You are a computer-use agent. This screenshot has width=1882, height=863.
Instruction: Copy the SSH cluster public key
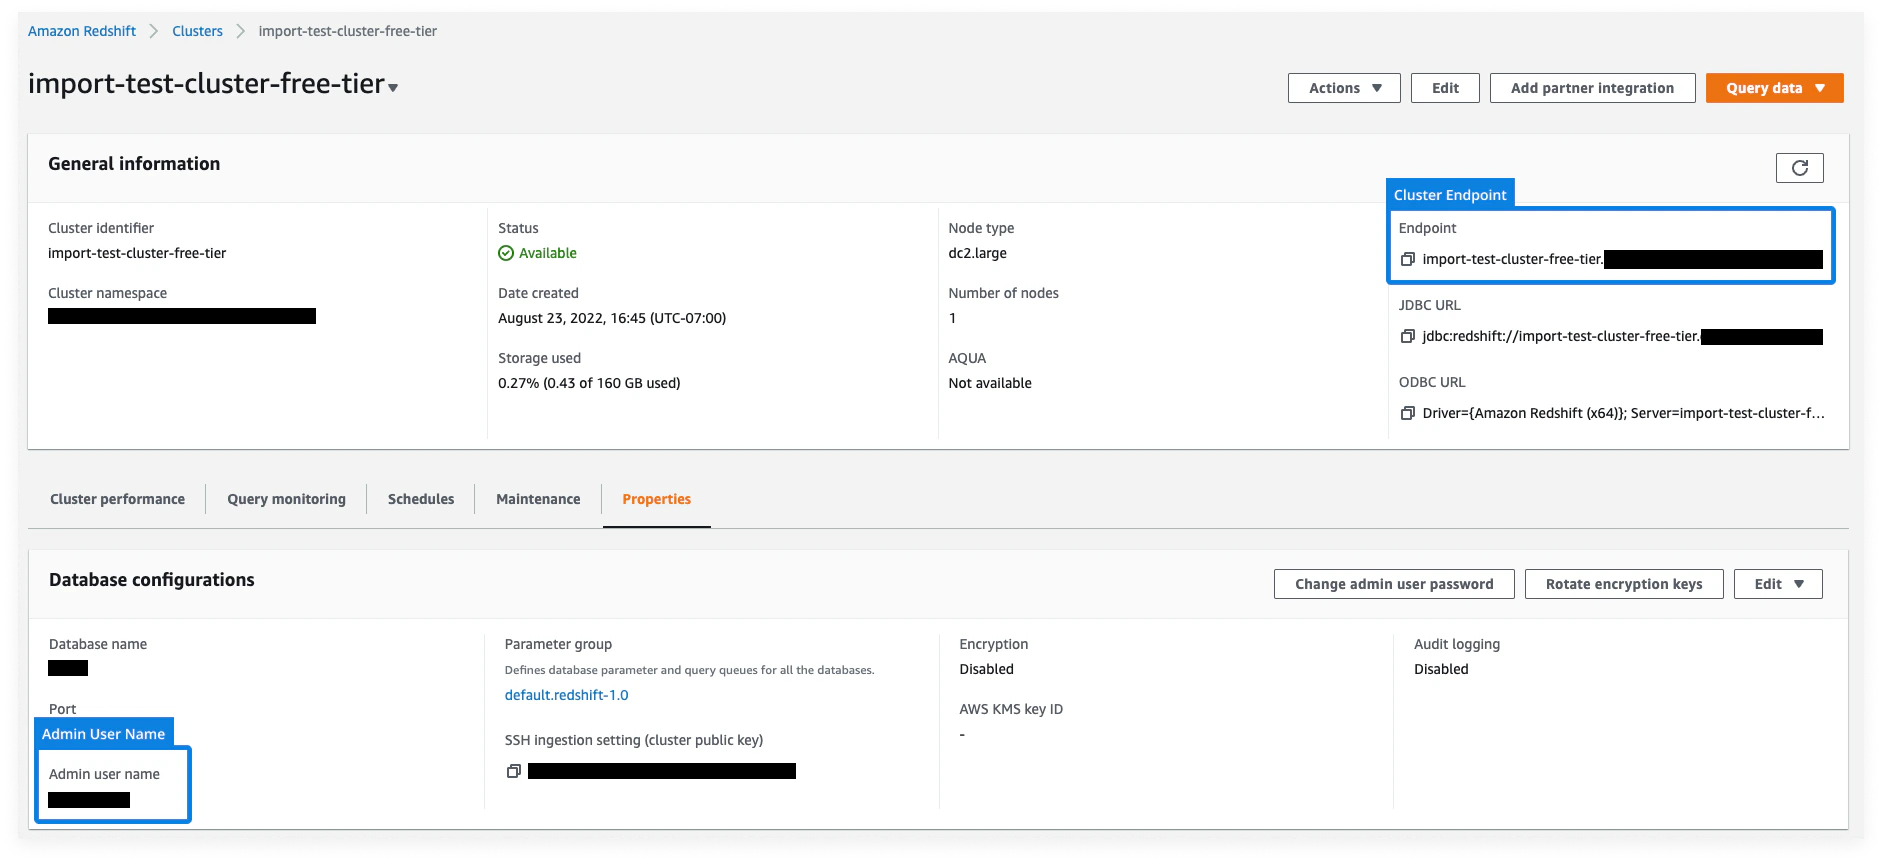point(513,771)
